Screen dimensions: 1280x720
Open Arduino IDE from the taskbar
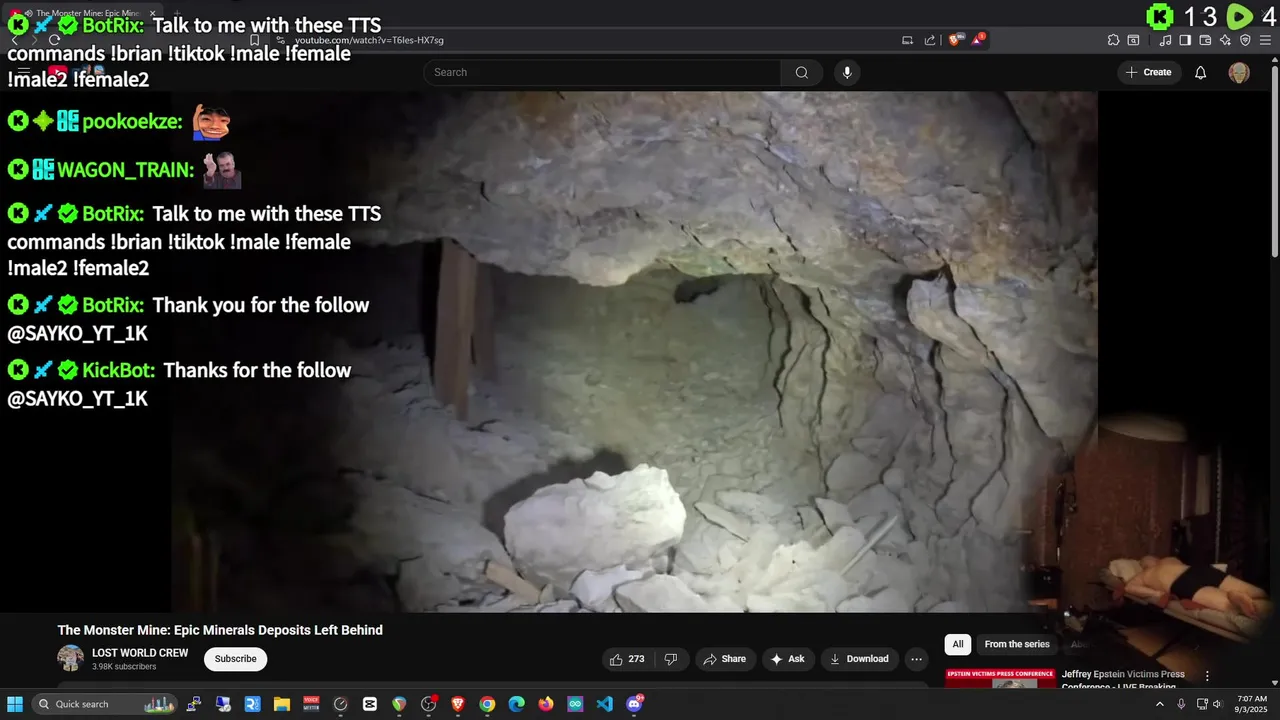[x=575, y=704]
